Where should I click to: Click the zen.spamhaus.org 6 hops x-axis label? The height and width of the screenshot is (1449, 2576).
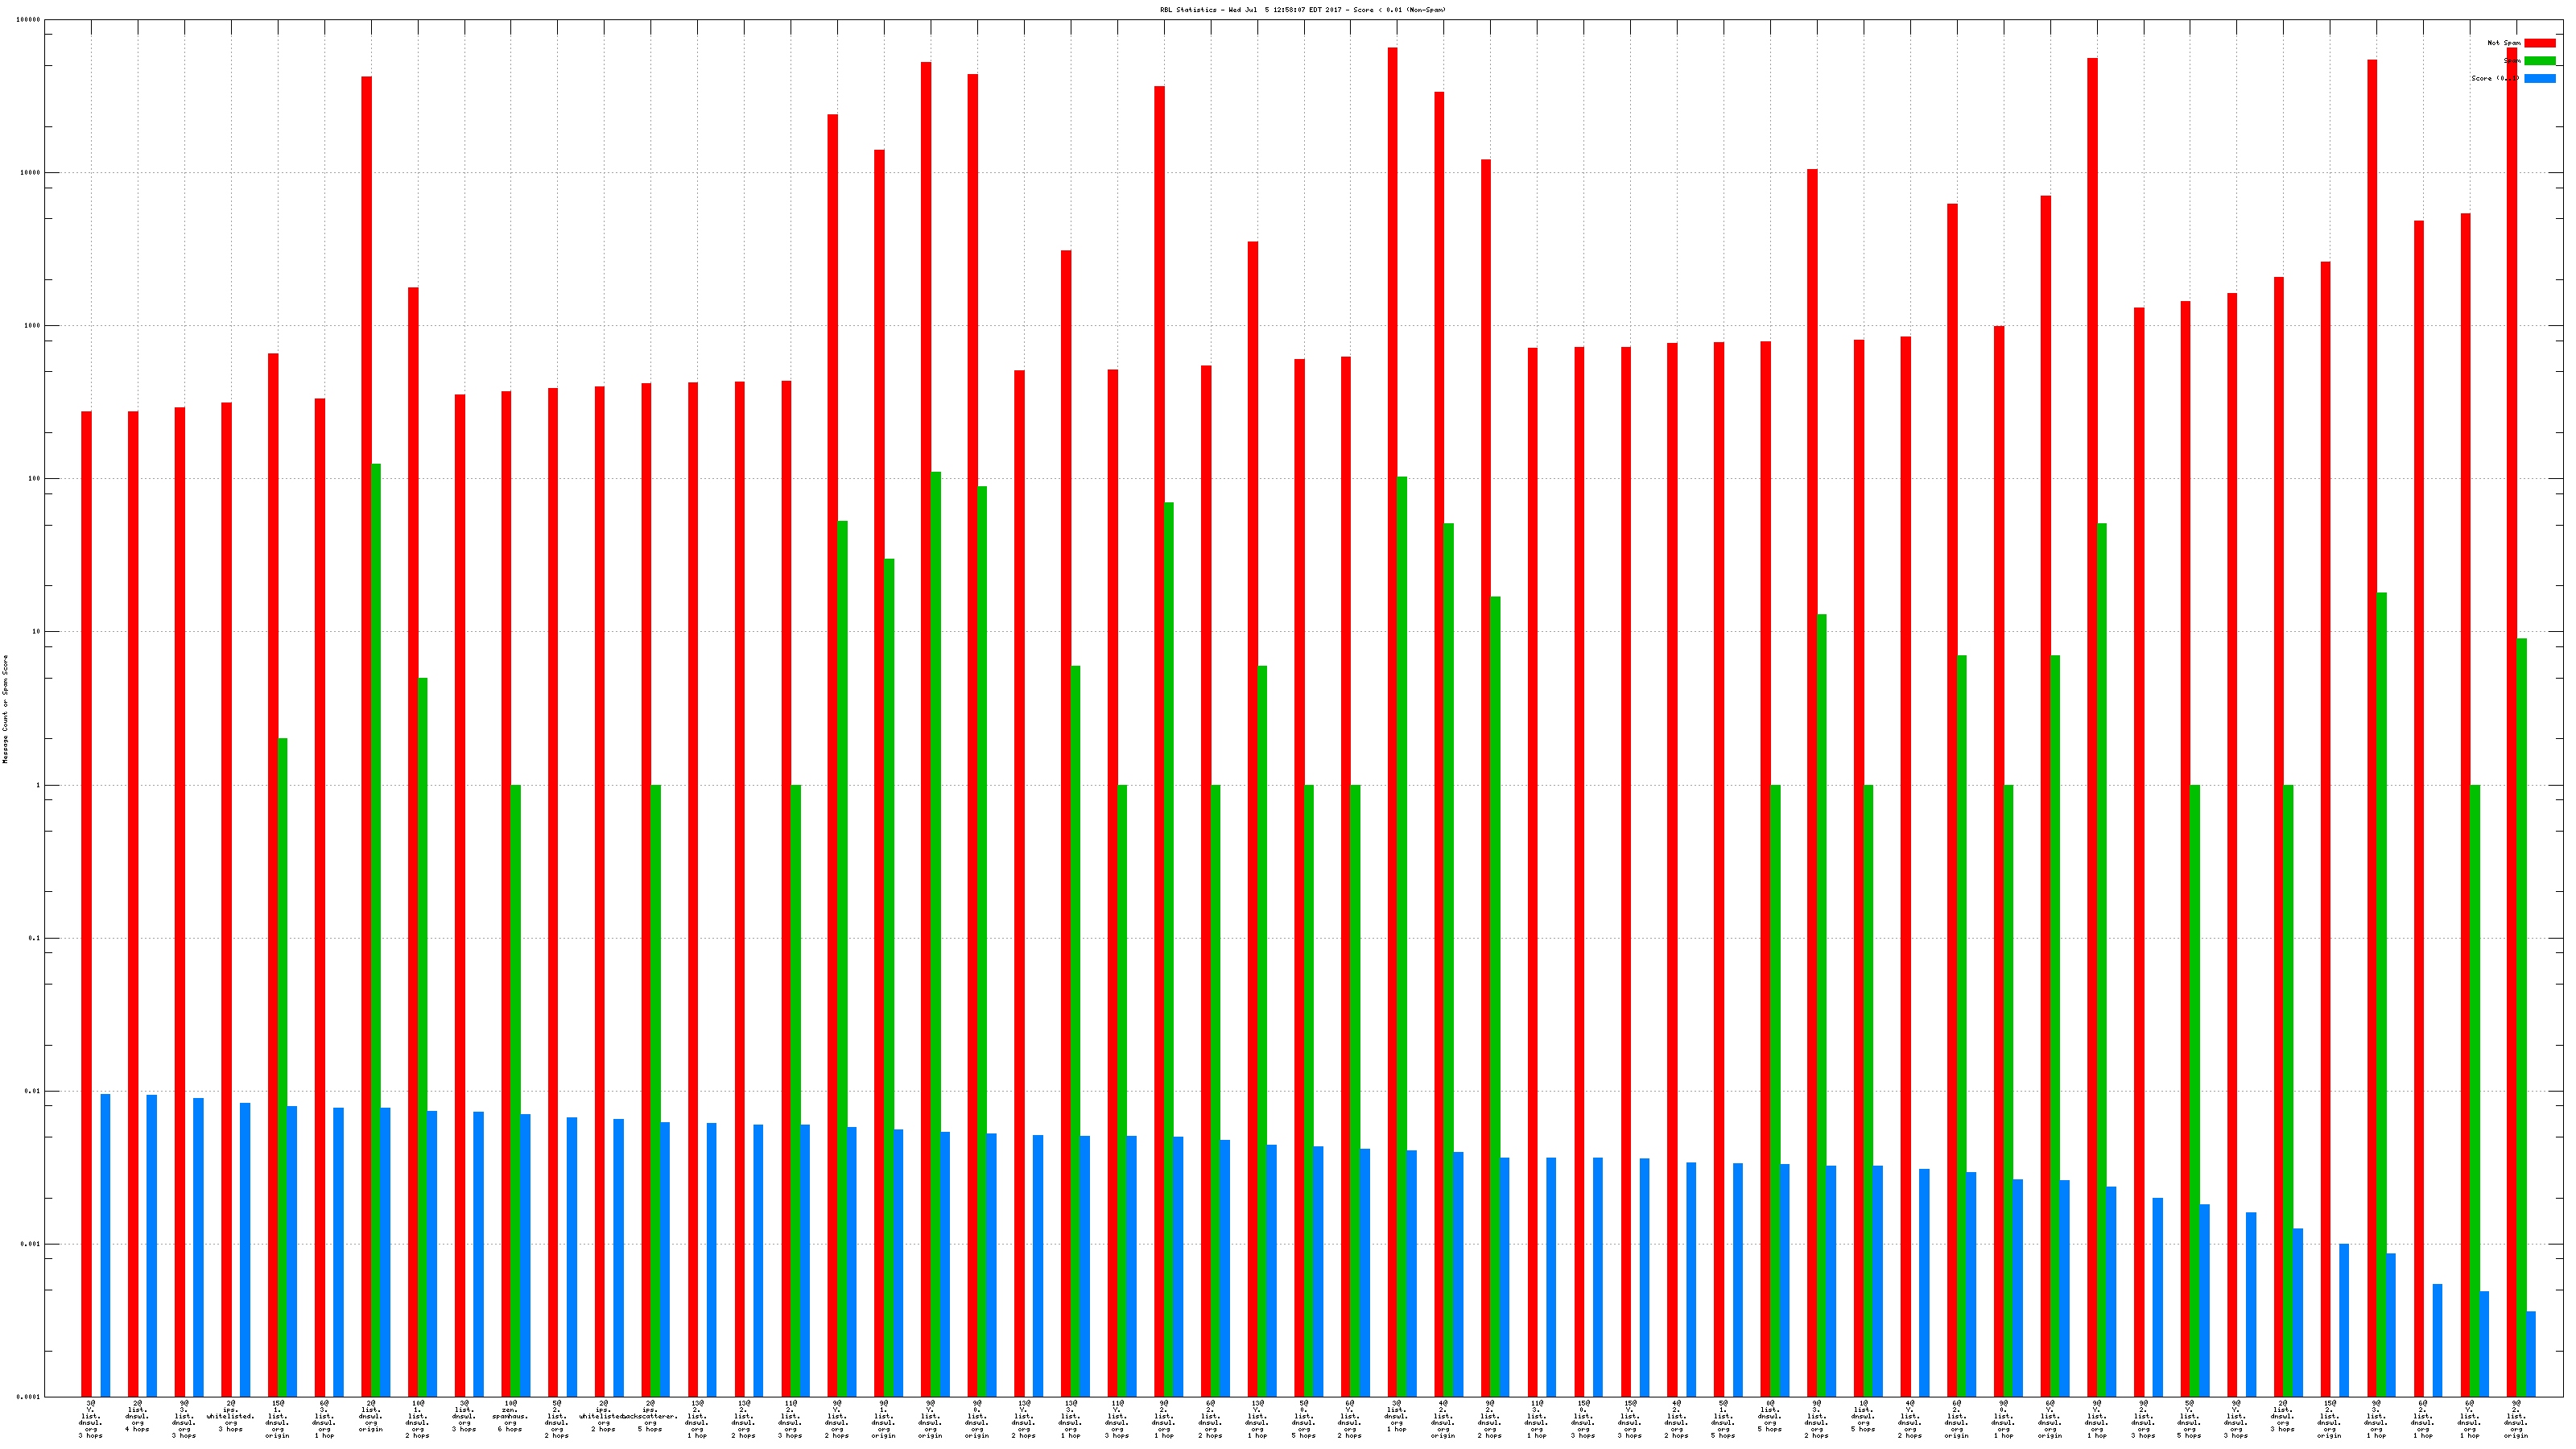(510, 1416)
